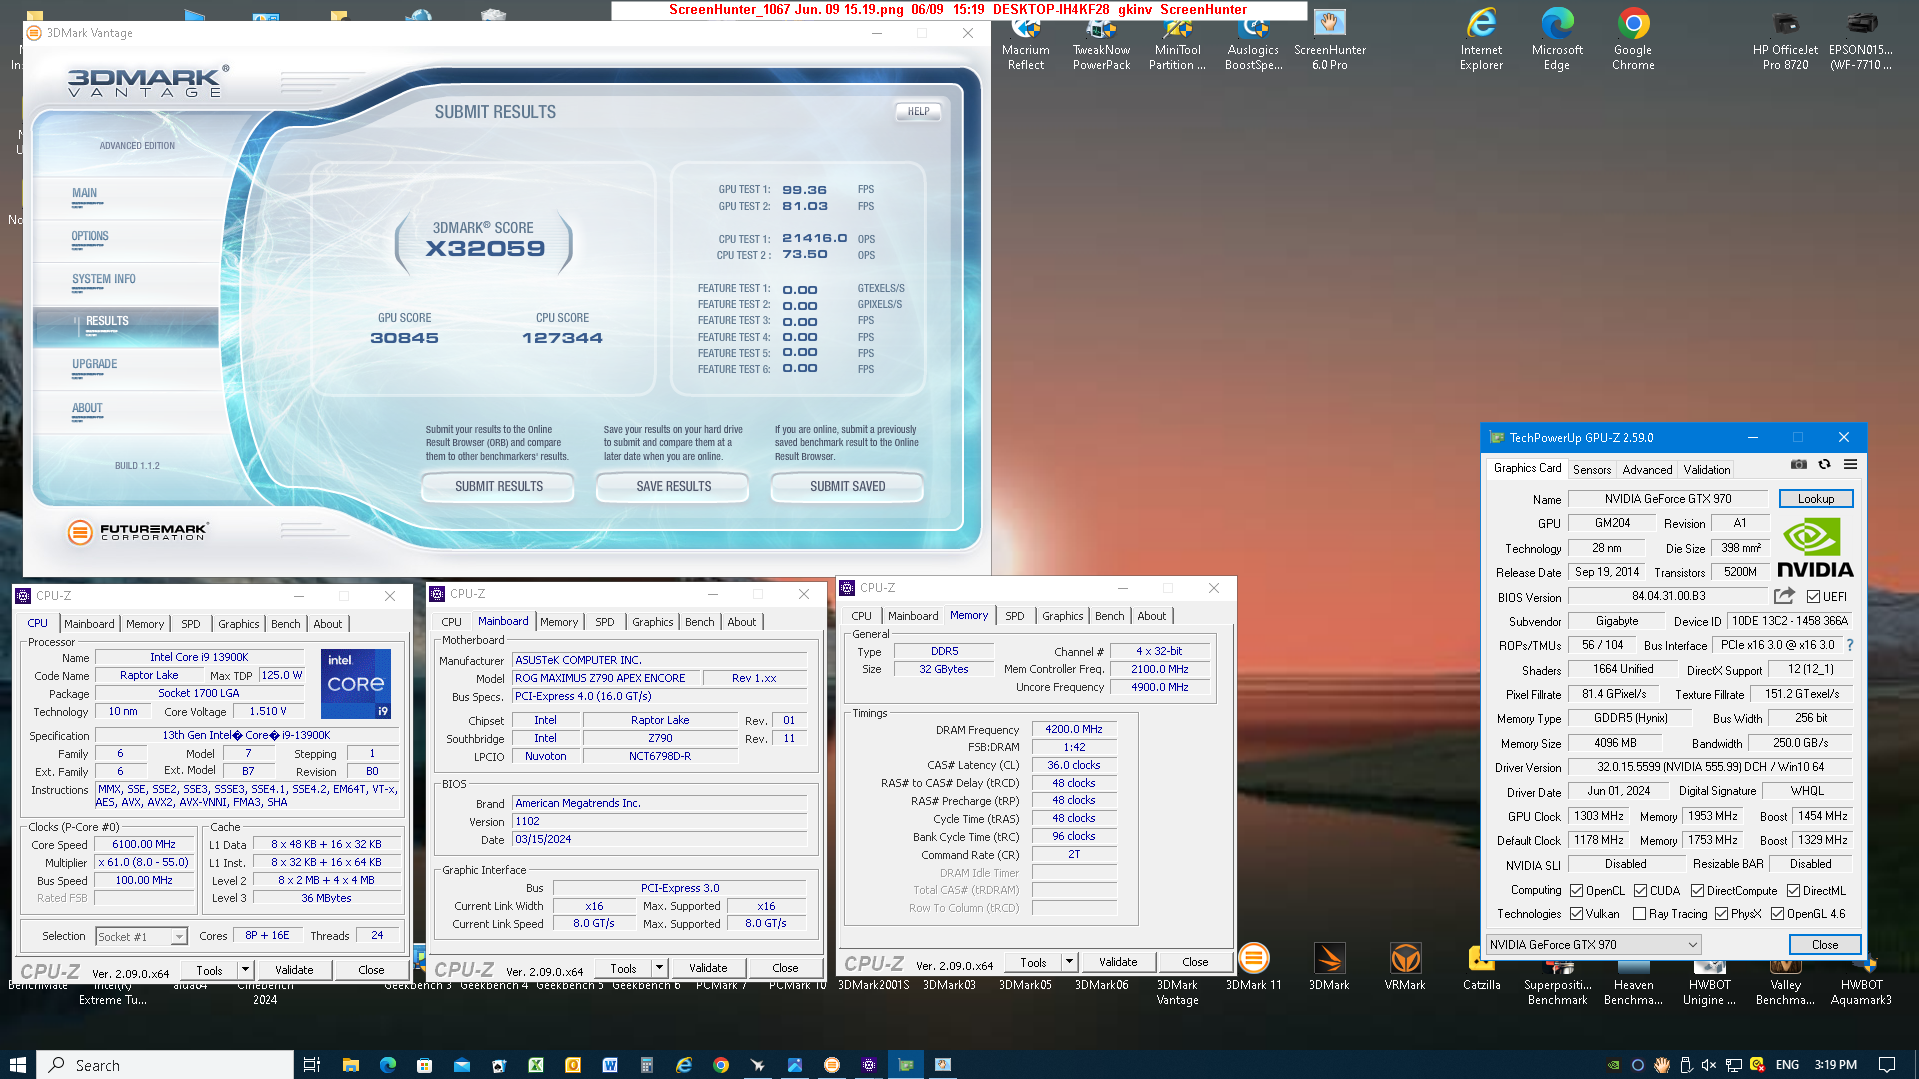
Task: Open Catzilla desktop icon
Action: click(1481, 967)
